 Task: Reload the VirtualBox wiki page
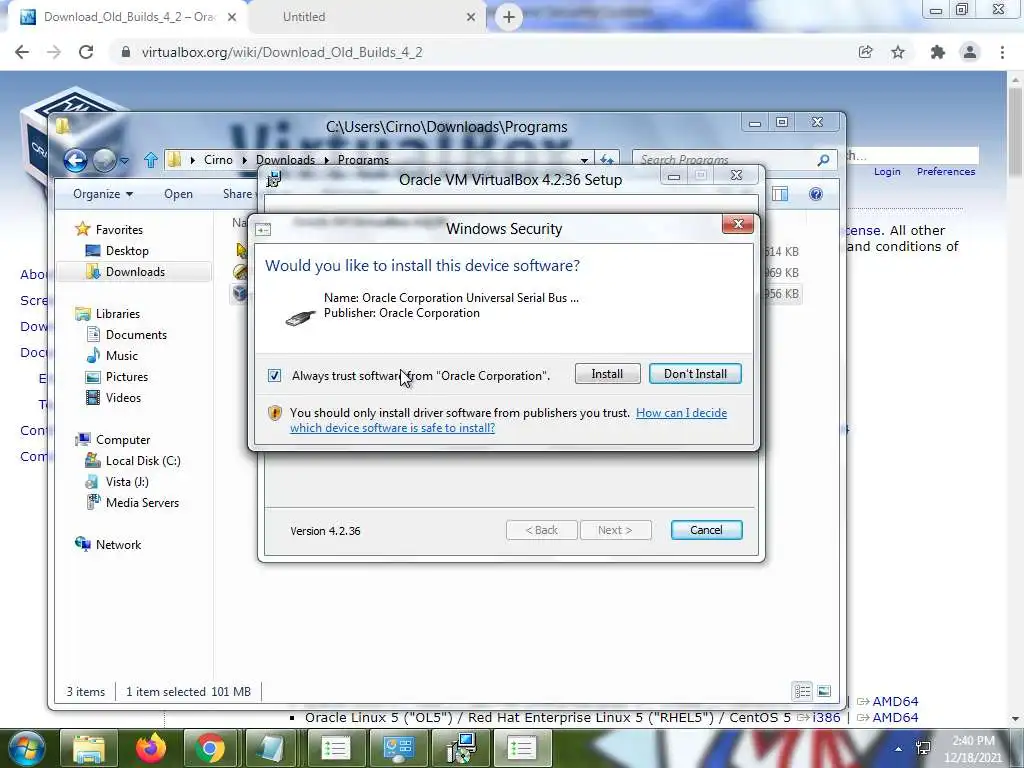[86, 52]
